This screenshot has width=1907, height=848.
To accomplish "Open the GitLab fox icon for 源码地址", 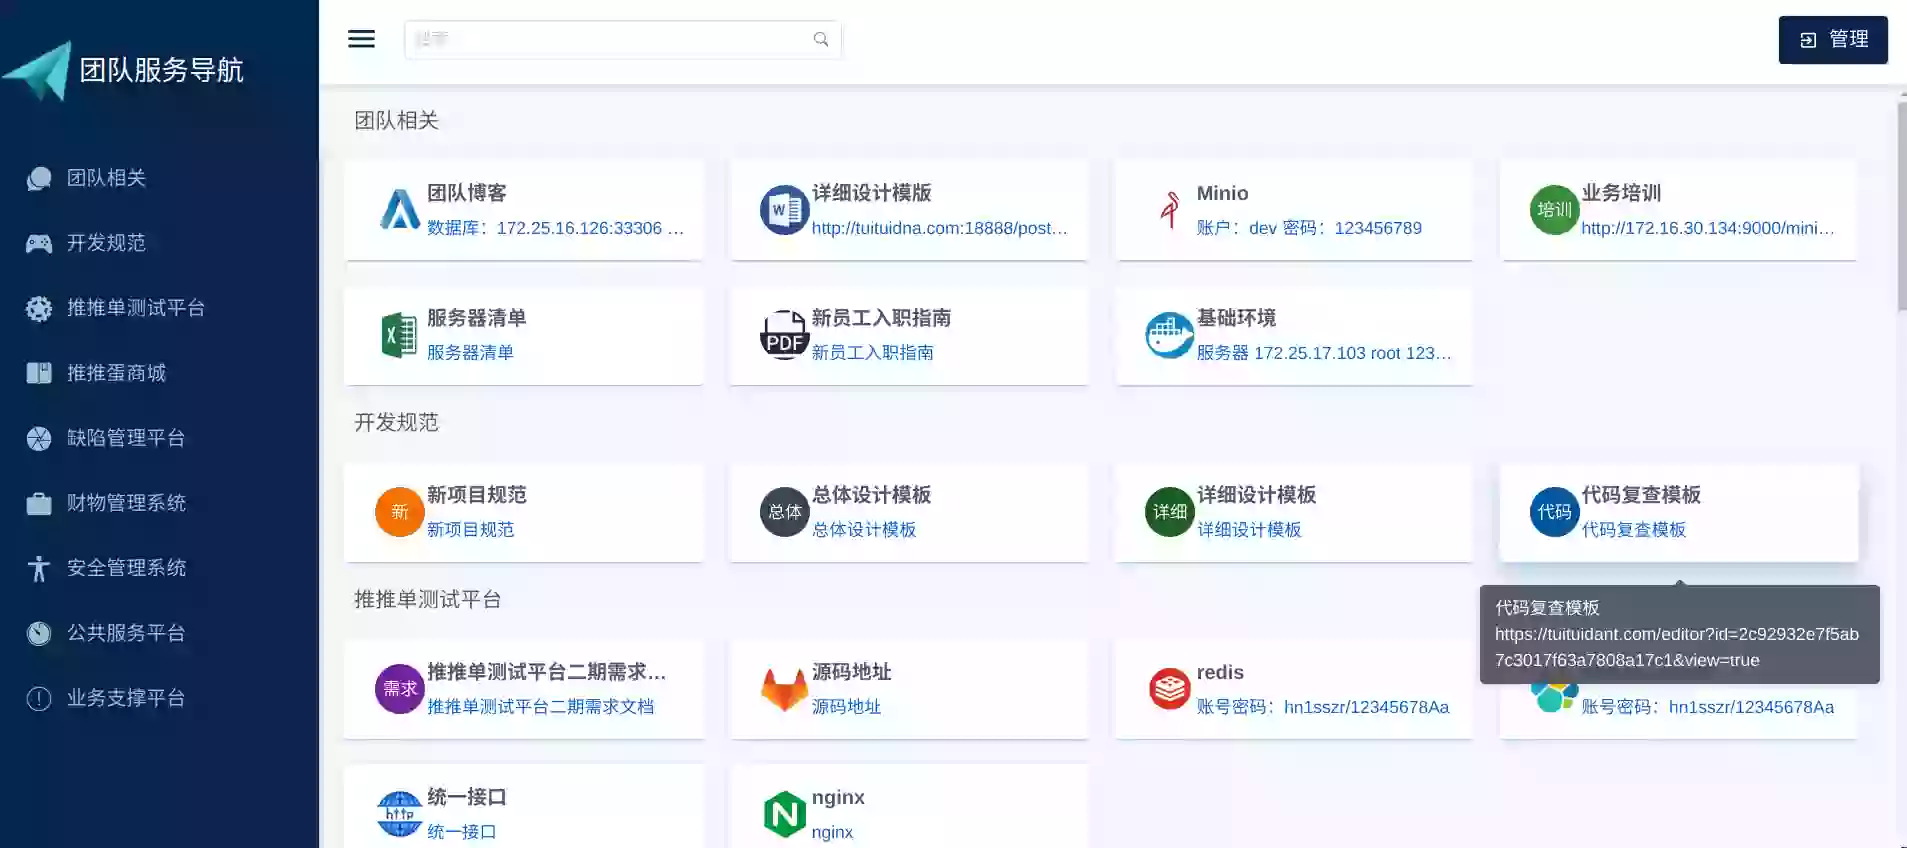I will click(x=784, y=689).
